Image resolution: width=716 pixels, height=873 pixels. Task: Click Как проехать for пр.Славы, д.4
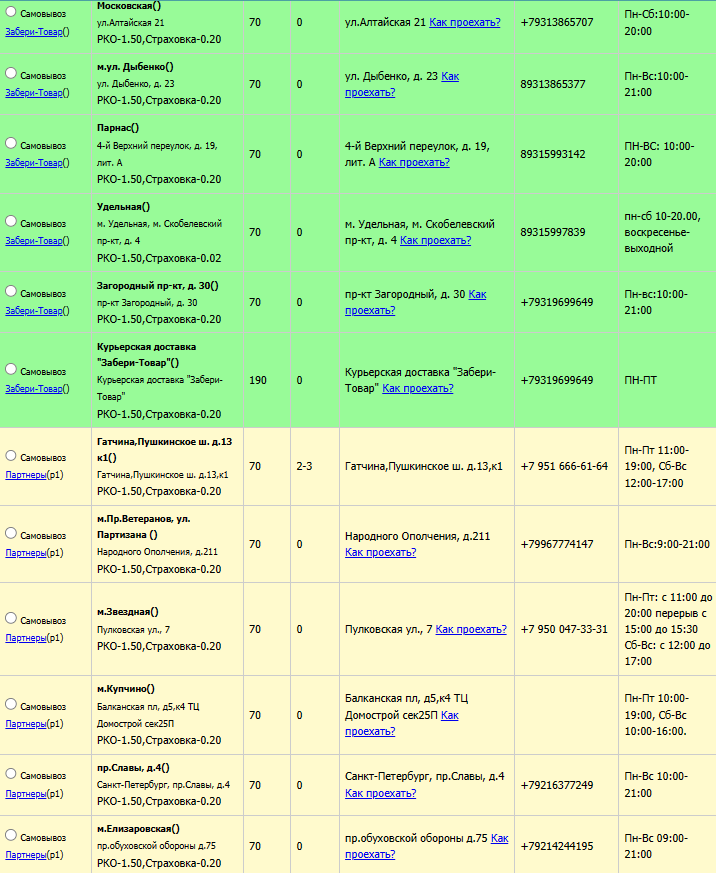tap(380, 793)
